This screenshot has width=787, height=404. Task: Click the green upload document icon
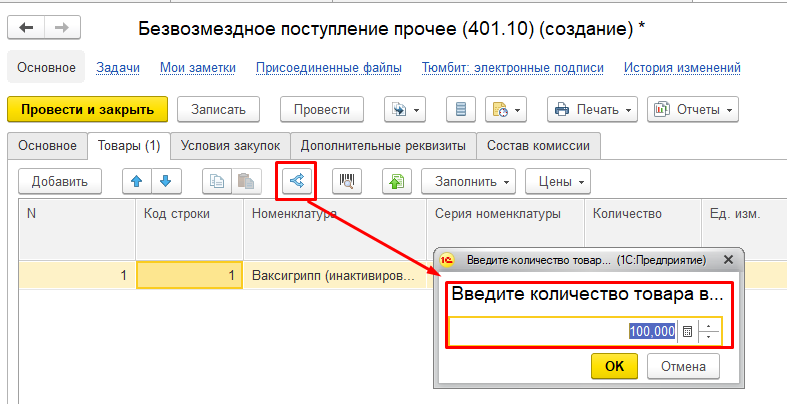click(397, 181)
